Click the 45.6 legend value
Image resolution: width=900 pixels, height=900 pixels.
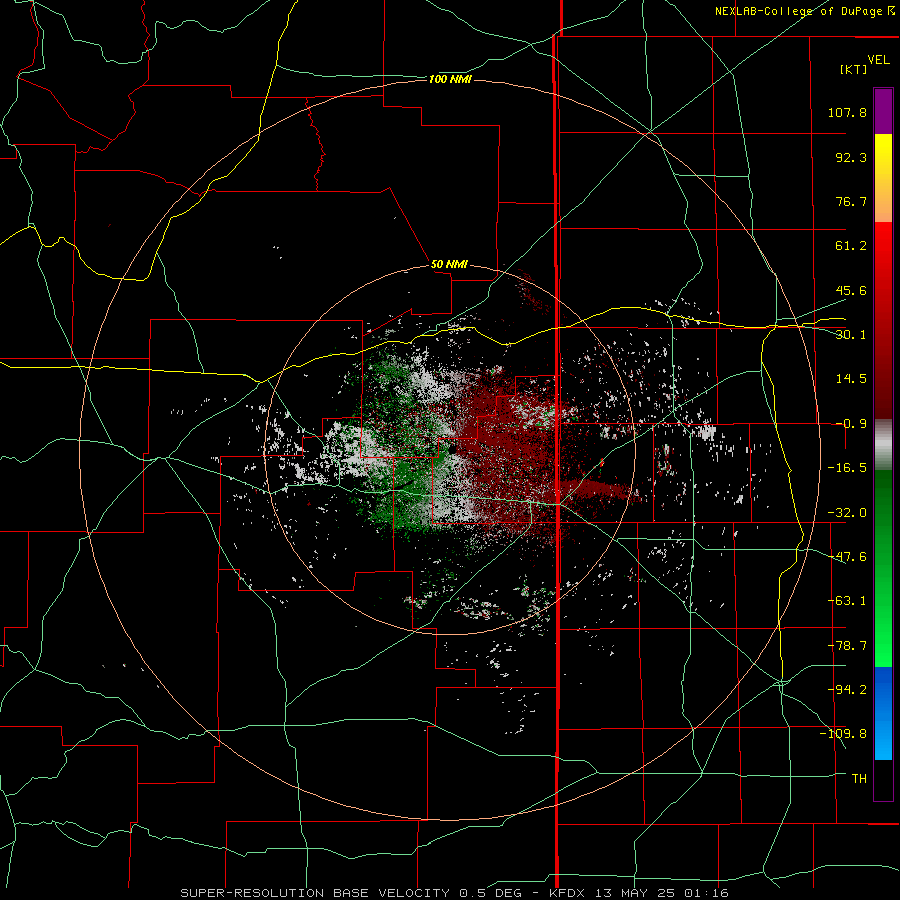point(851,290)
